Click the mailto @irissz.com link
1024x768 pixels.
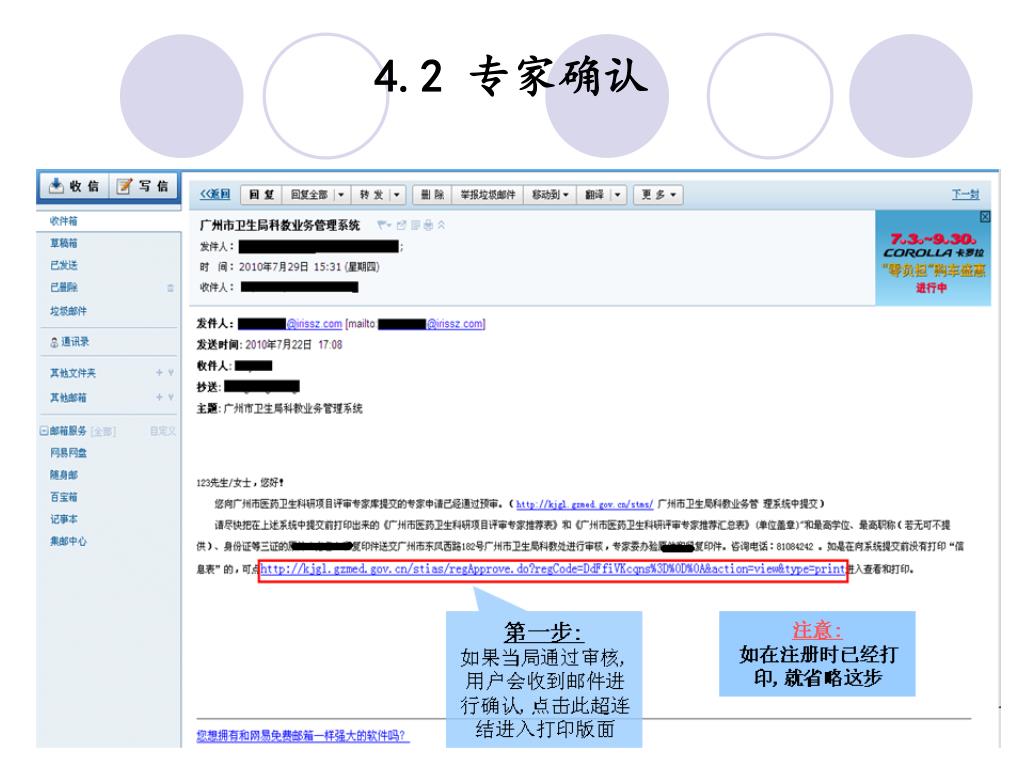click(455, 323)
